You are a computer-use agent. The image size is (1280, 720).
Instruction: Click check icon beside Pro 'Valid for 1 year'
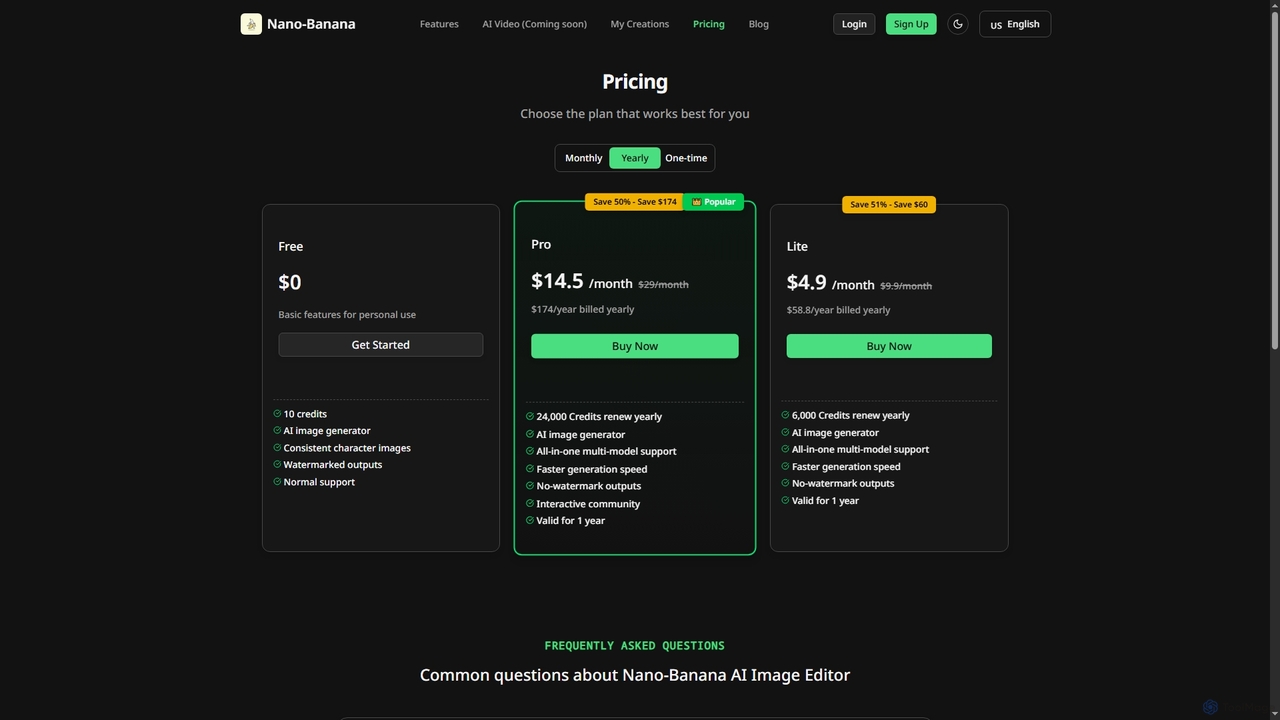pos(530,521)
